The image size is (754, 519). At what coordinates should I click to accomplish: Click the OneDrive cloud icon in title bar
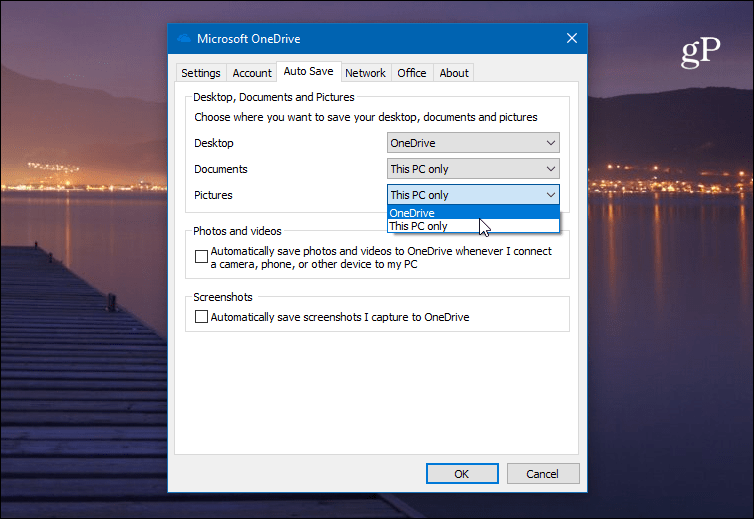pos(184,39)
